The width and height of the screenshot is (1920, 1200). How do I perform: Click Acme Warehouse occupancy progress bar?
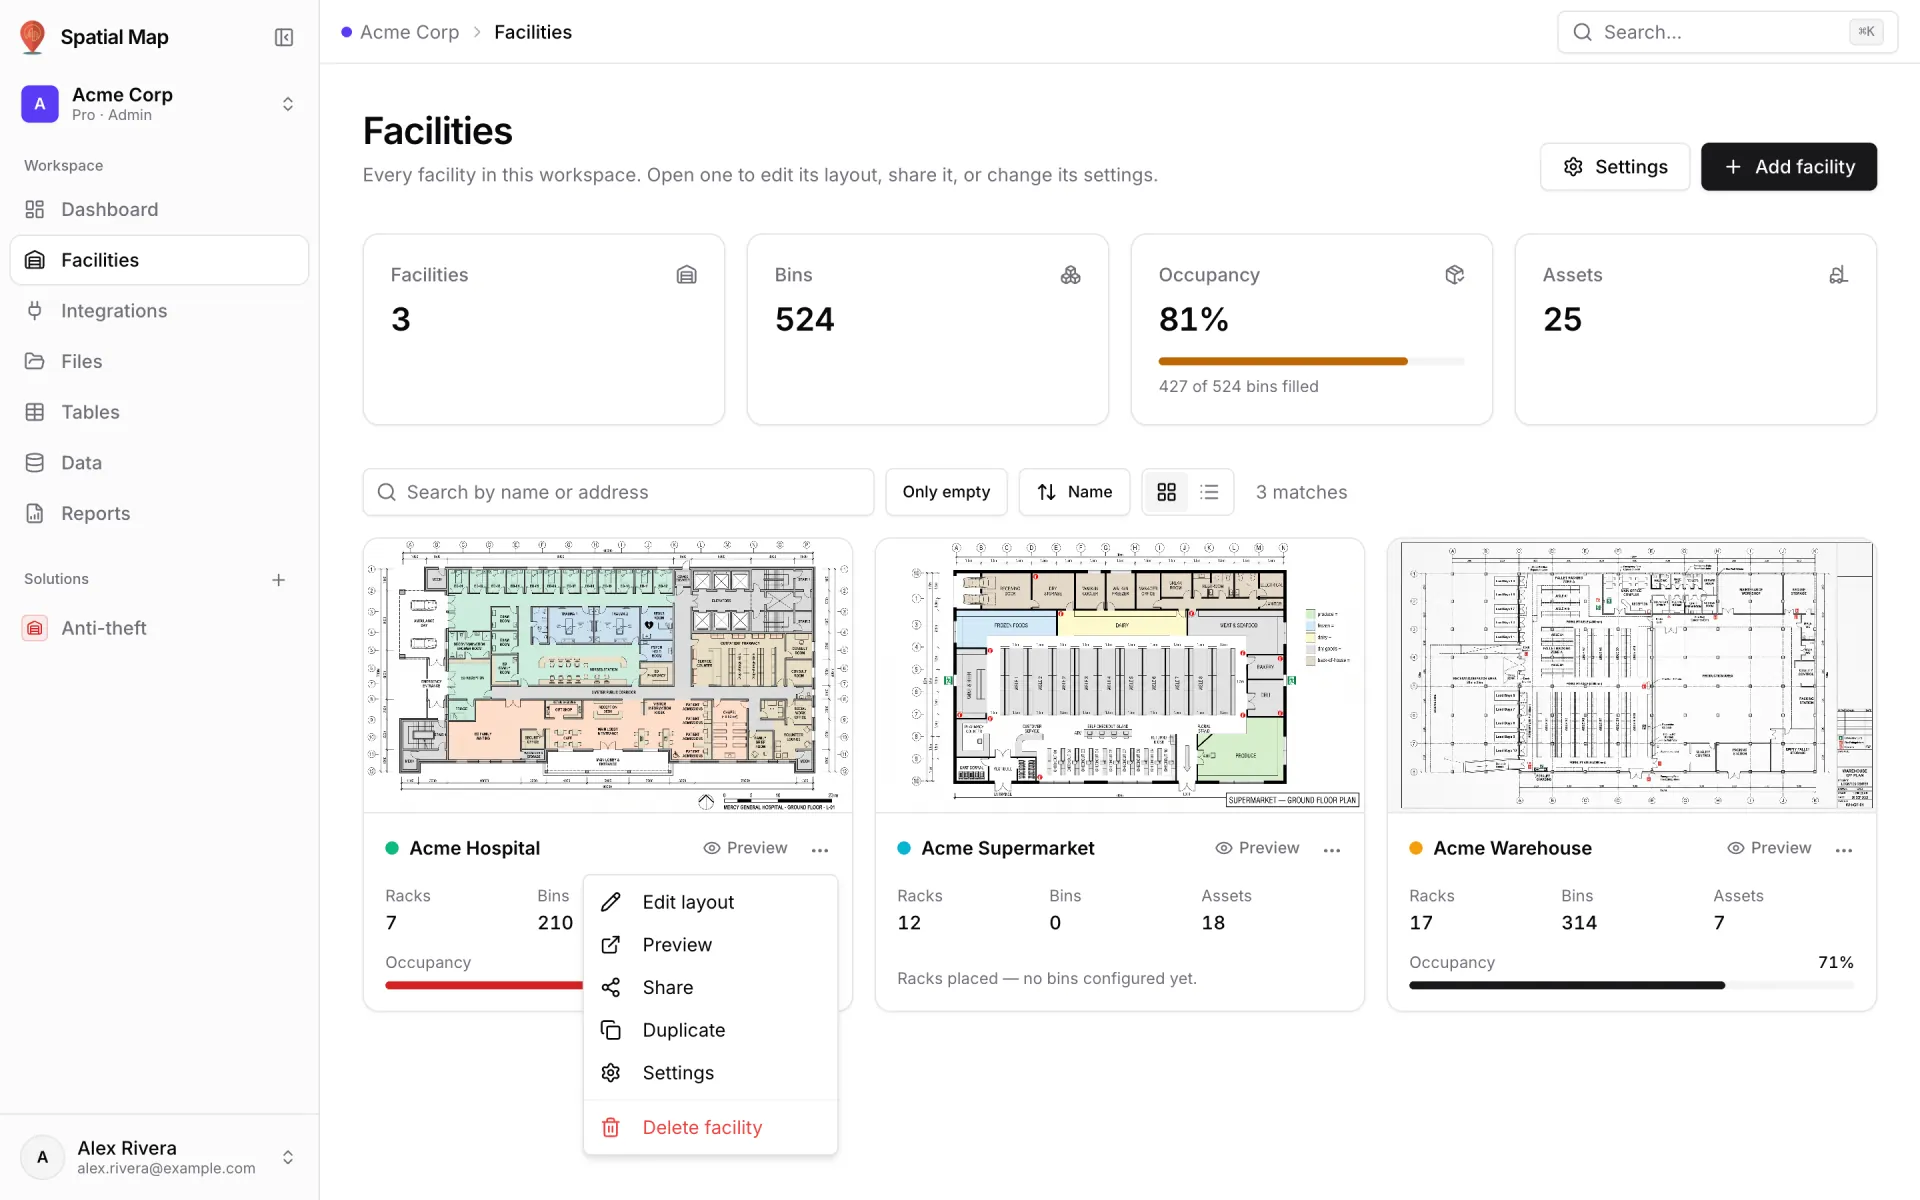1631,985
